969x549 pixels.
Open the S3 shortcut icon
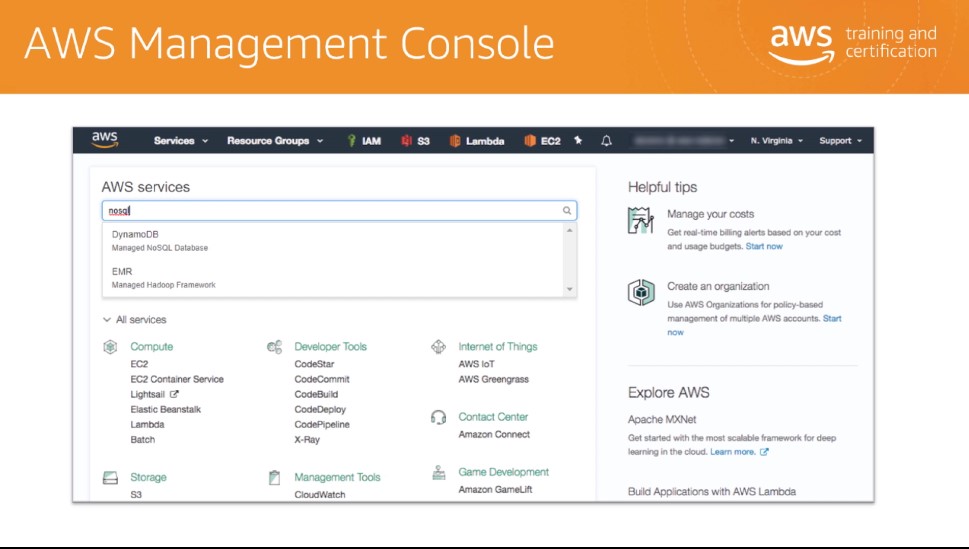(x=406, y=140)
